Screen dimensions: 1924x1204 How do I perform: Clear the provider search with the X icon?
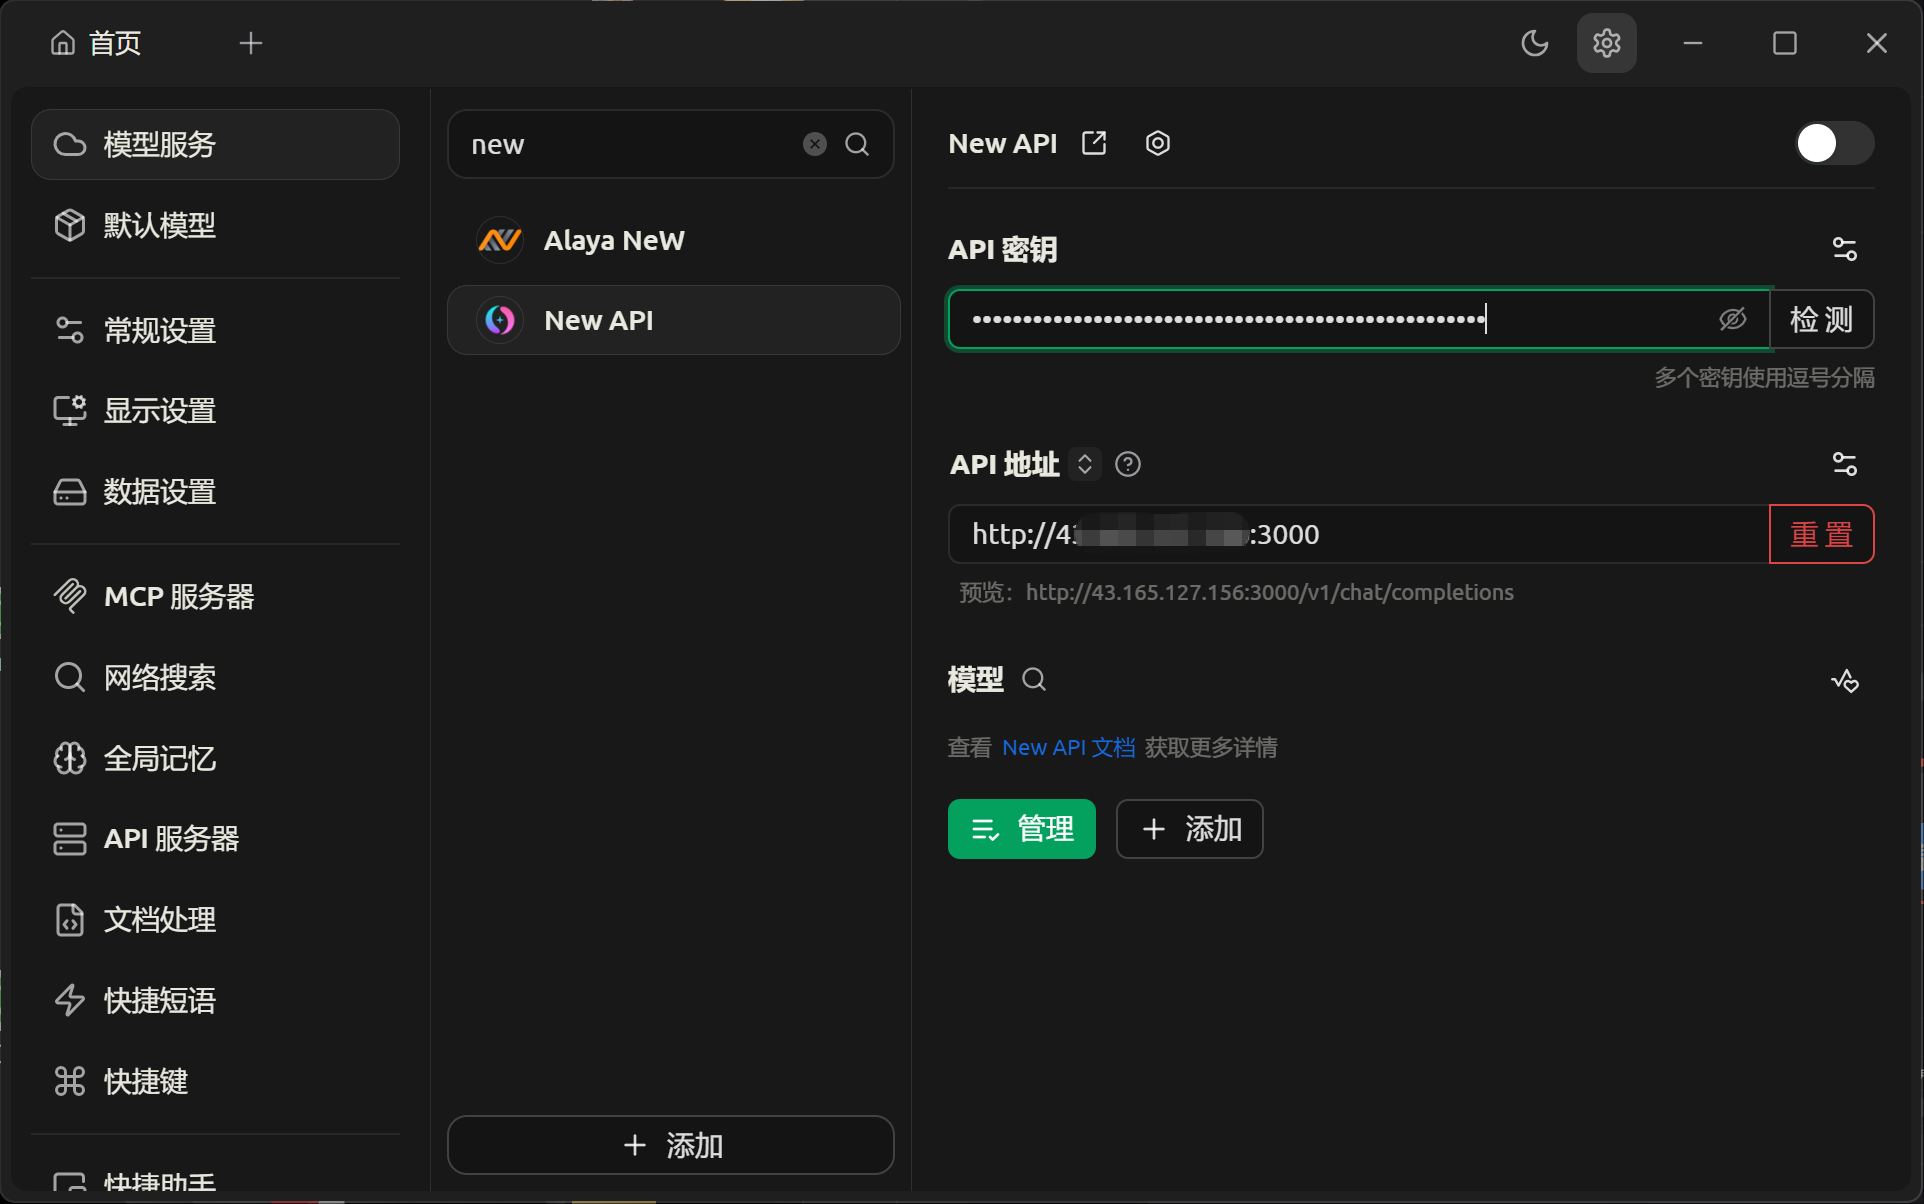point(814,143)
